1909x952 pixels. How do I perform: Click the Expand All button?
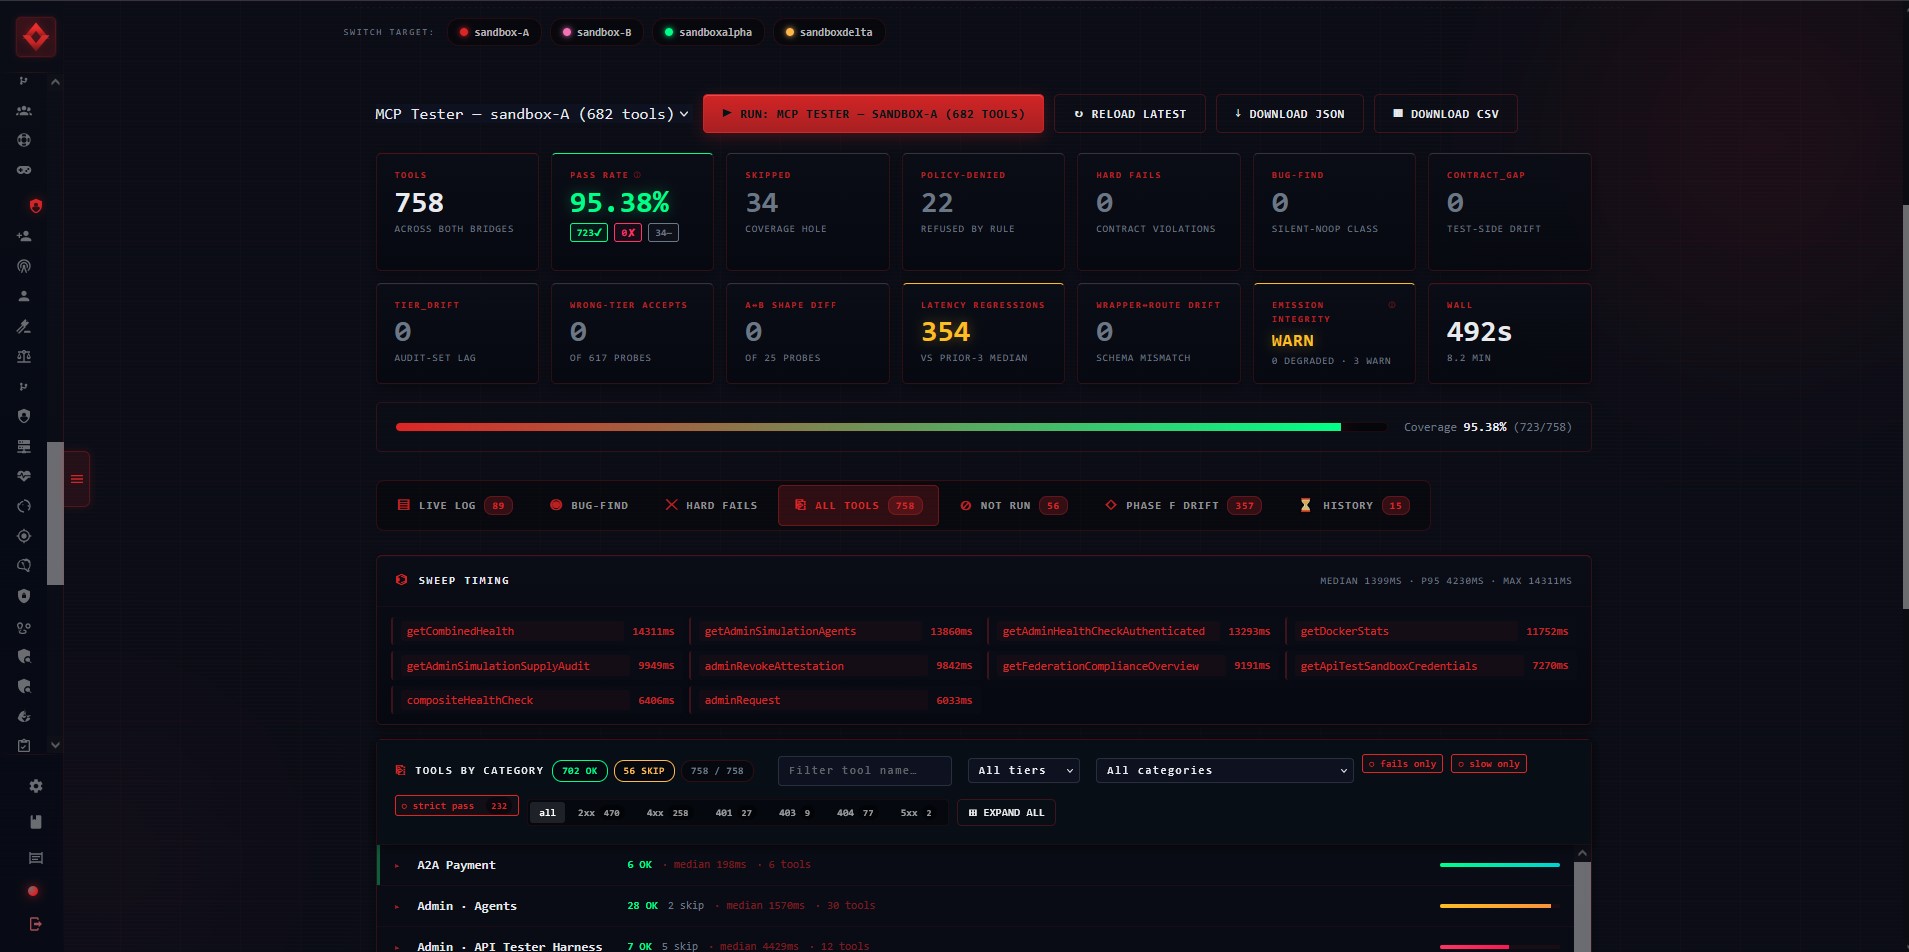click(x=1006, y=813)
